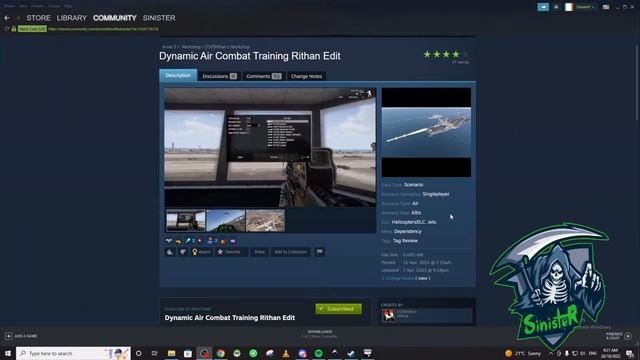Open Task View on taskbar
Image resolution: width=640 pixels, height=360 pixels.
[155, 353]
